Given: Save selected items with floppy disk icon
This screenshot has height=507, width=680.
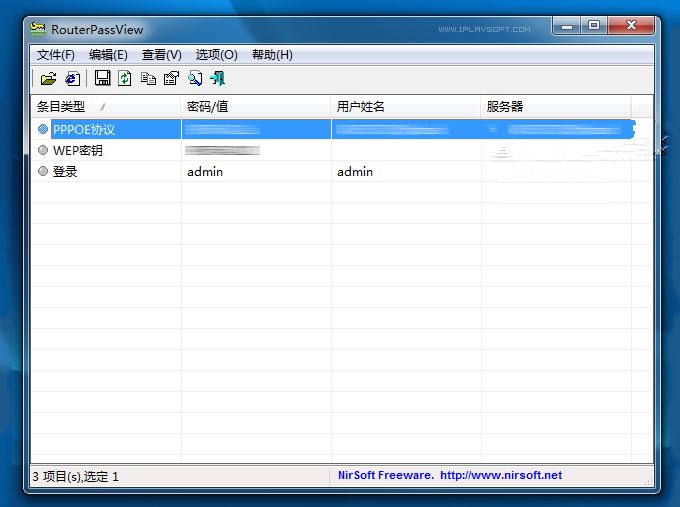Looking at the screenshot, I should click(102, 78).
